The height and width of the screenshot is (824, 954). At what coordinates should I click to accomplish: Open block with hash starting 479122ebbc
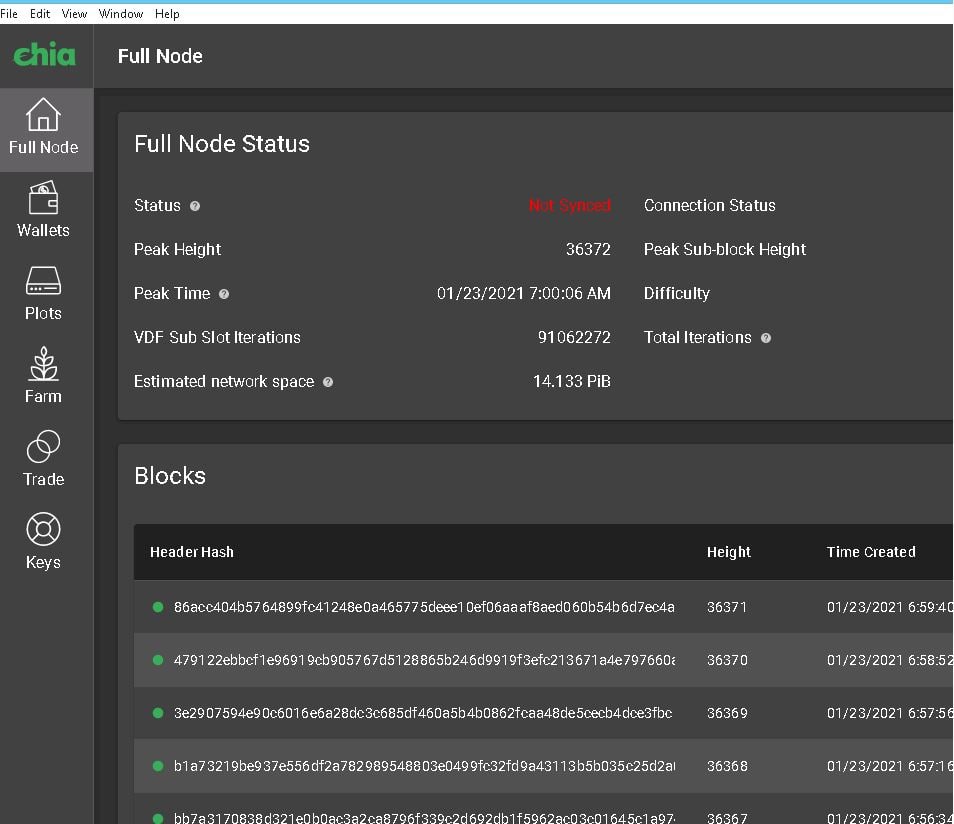coord(424,660)
